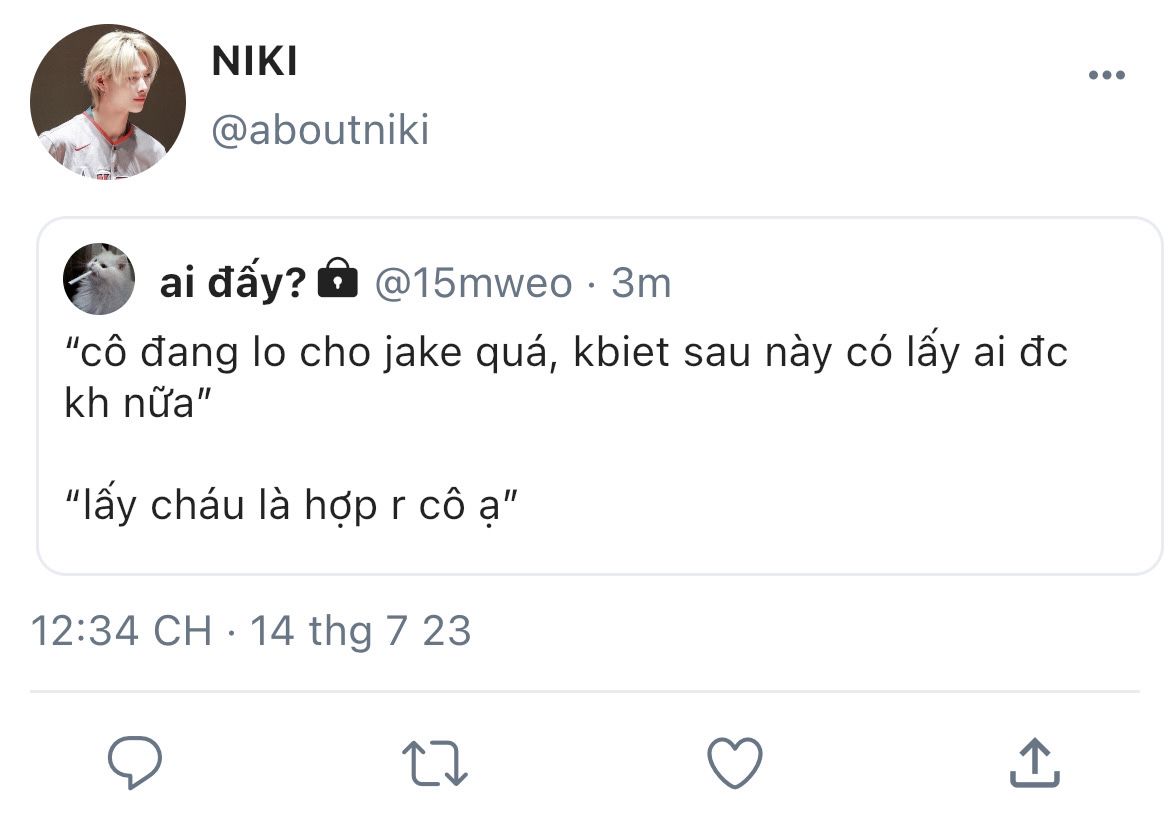
Task: Tap the "12:34 CH" tweet time
Action: (121, 631)
